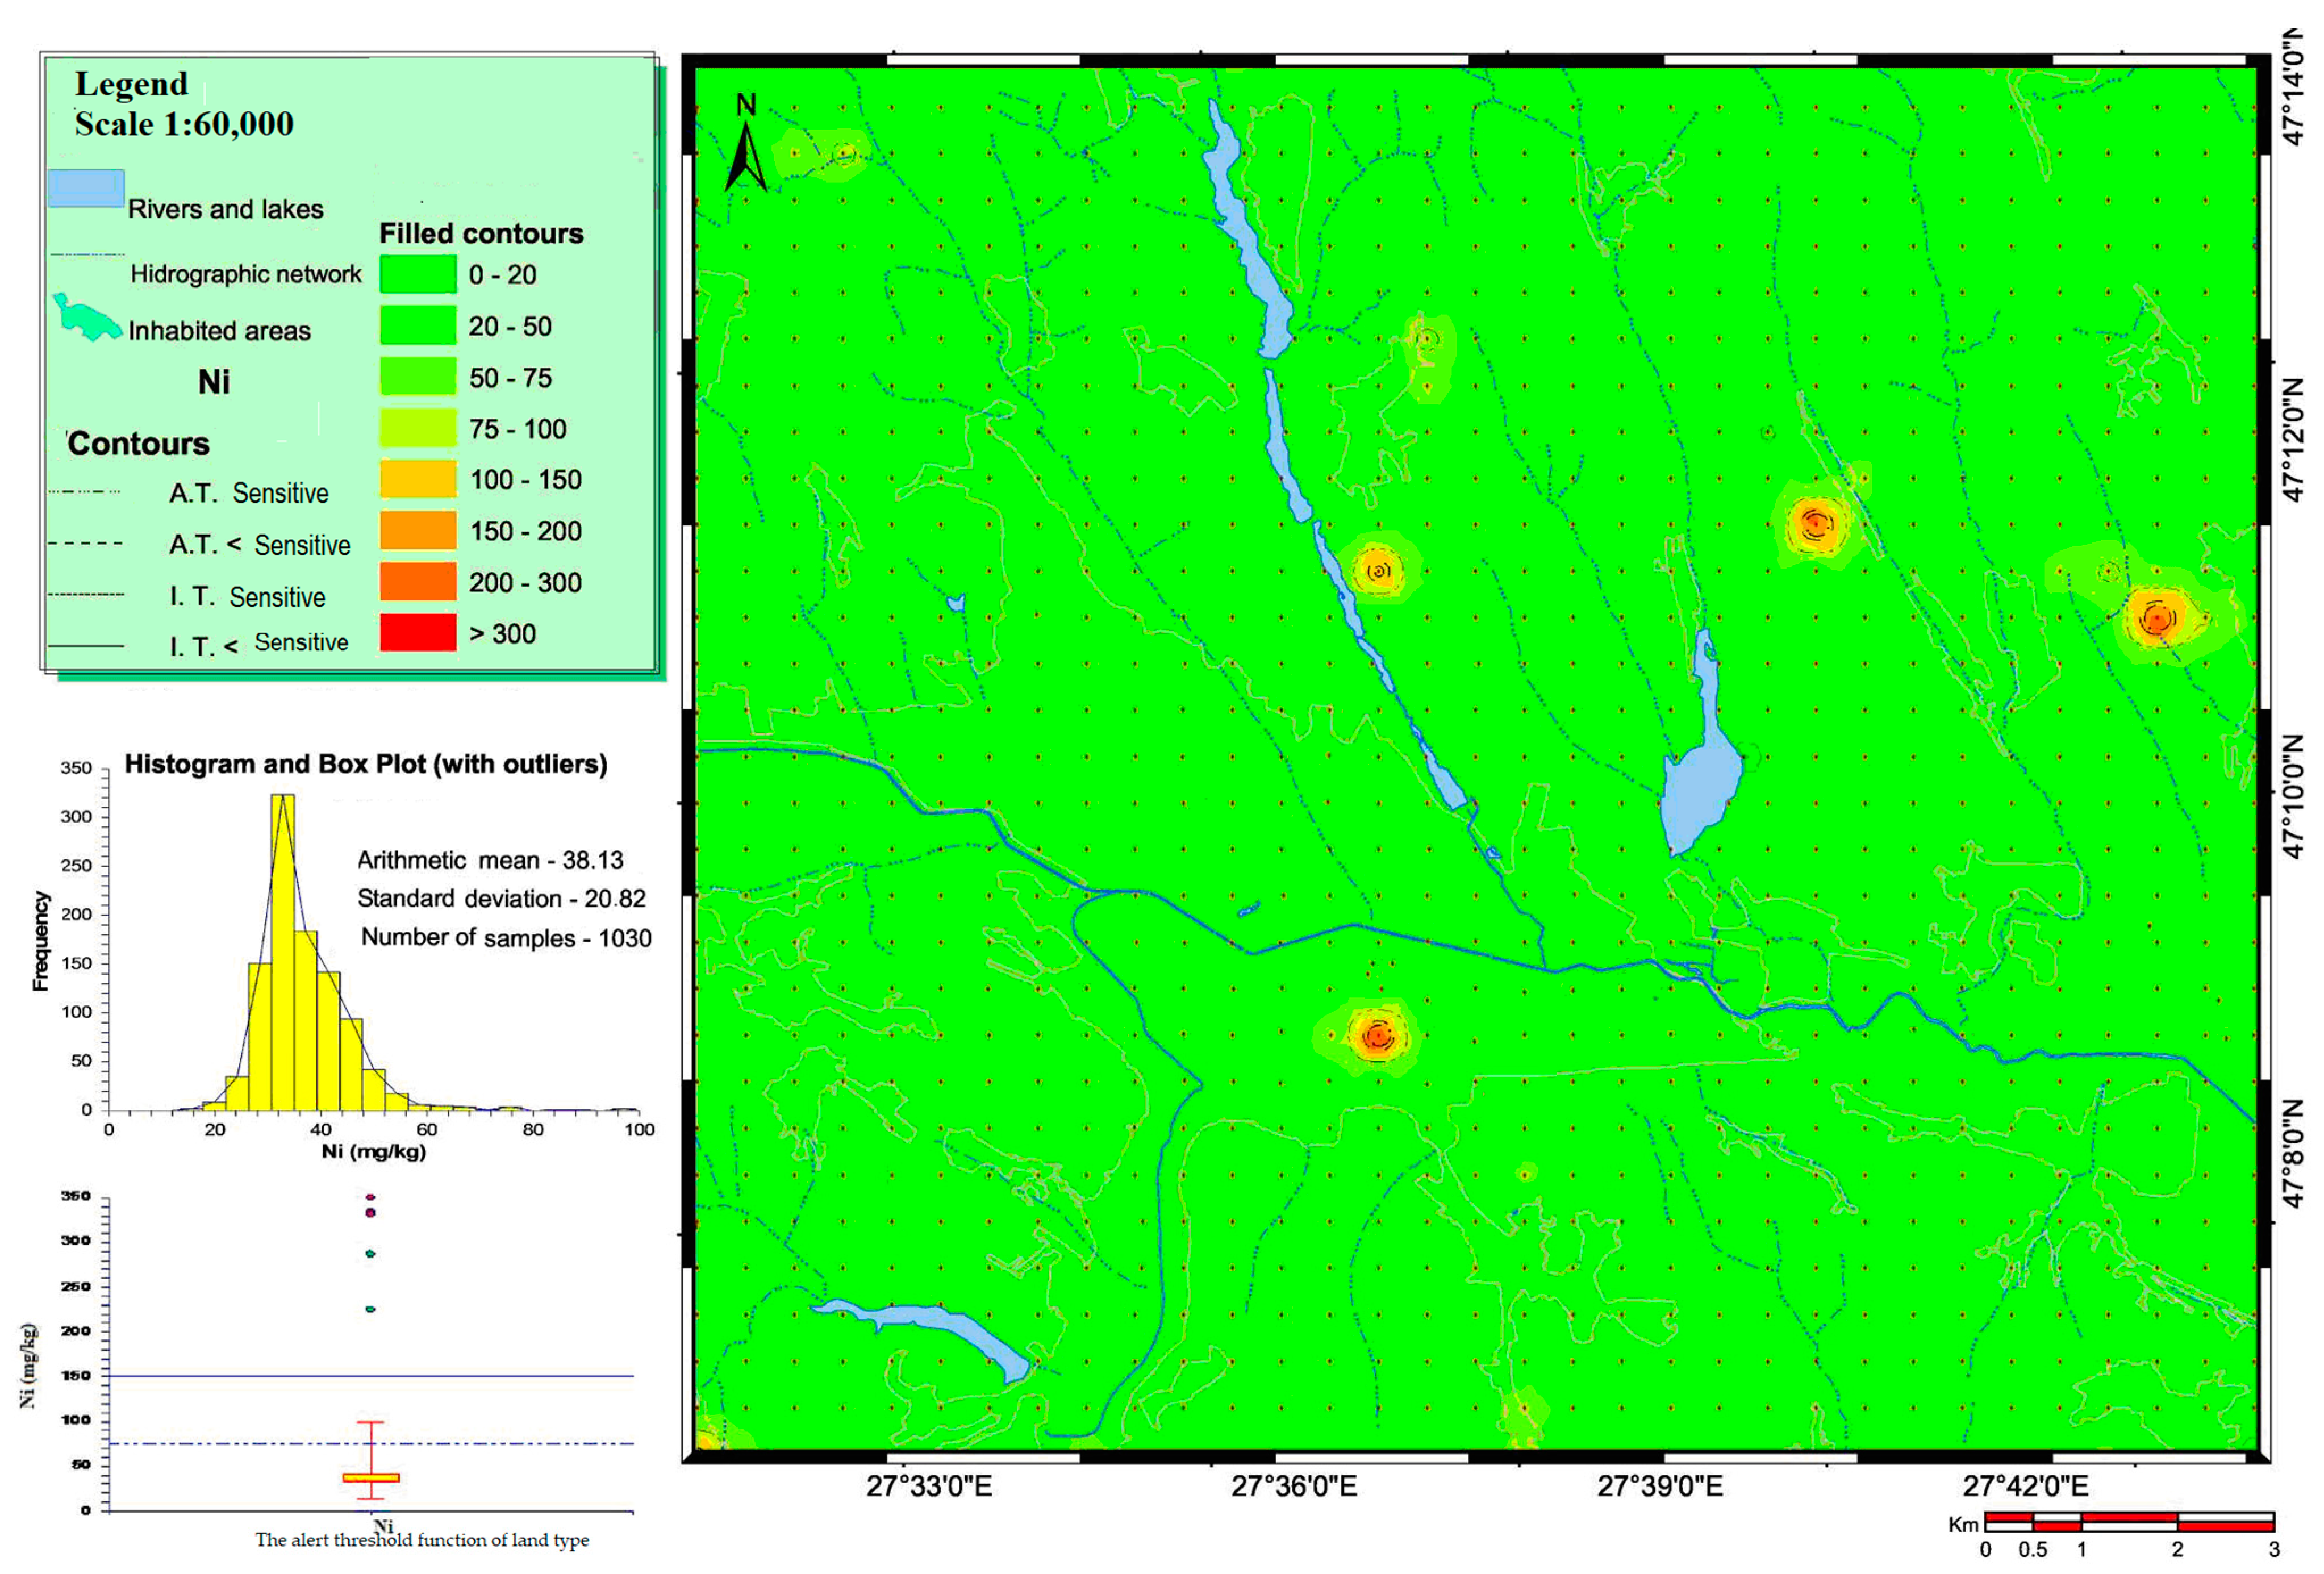Click the tallest histogram bar
The height and width of the screenshot is (1574, 2324).
coord(283,950)
